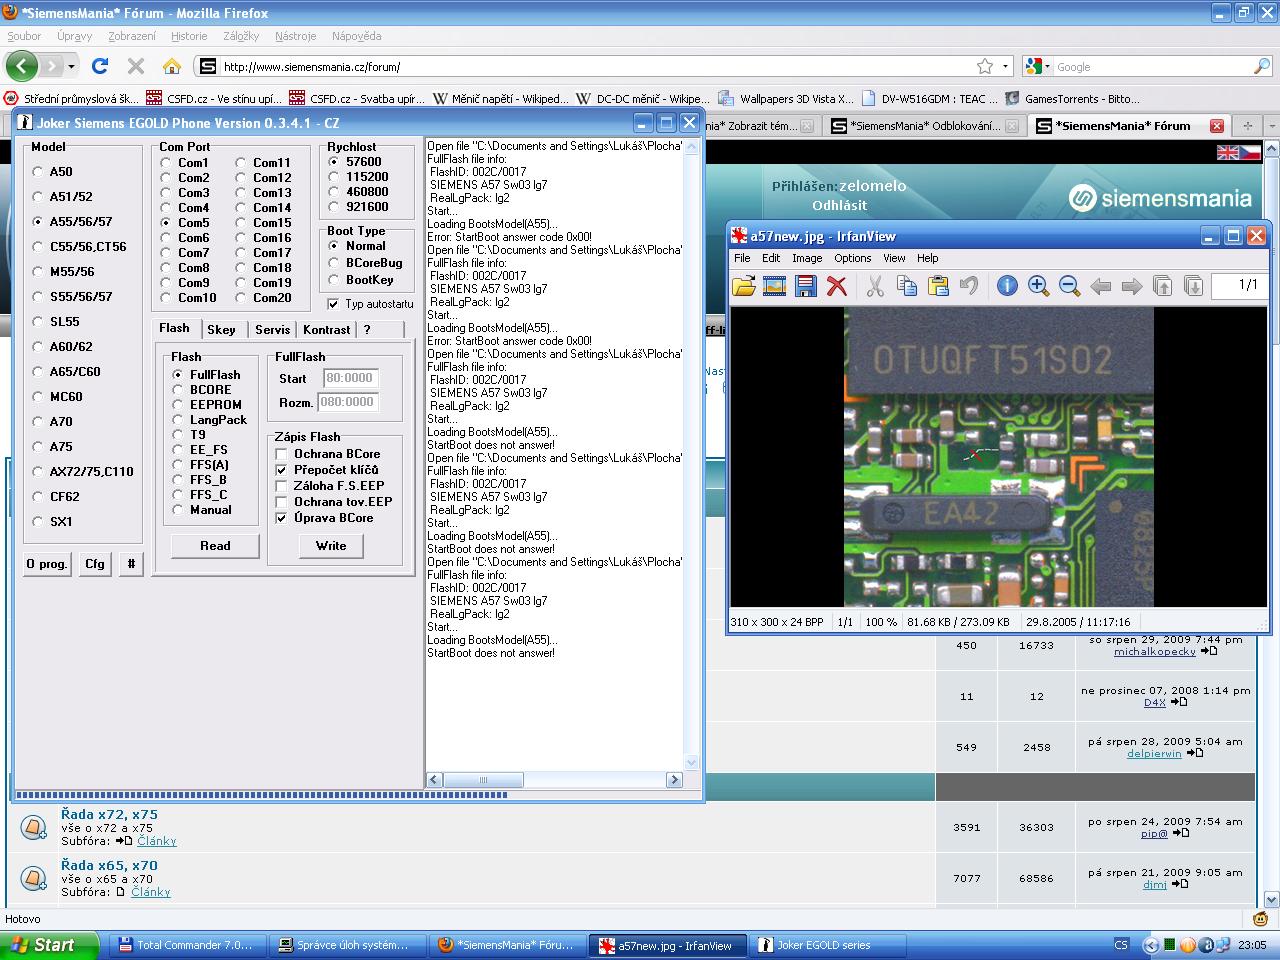Click Firefox Back navigation button
The height and width of the screenshot is (960, 1280).
pyautogui.click(x=21, y=66)
